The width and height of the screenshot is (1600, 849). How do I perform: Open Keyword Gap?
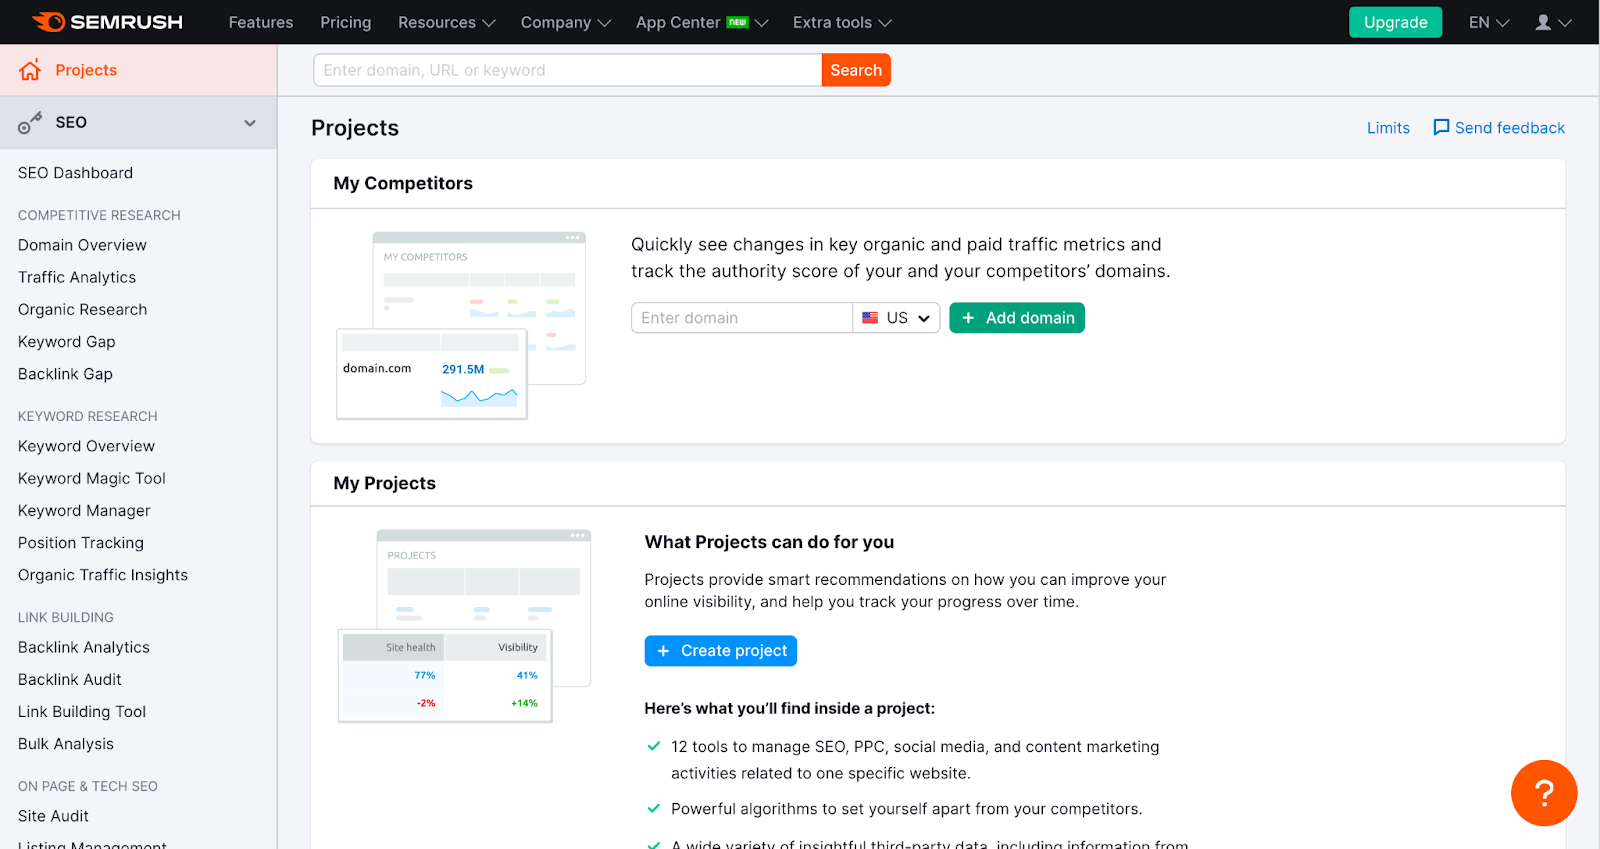pyautogui.click(x=67, y=342)
